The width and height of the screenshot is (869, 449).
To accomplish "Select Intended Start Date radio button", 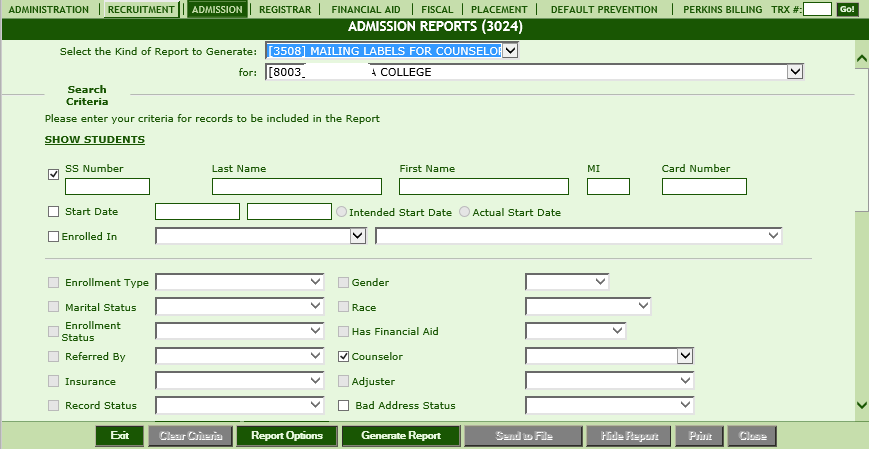I will [342, 212].
